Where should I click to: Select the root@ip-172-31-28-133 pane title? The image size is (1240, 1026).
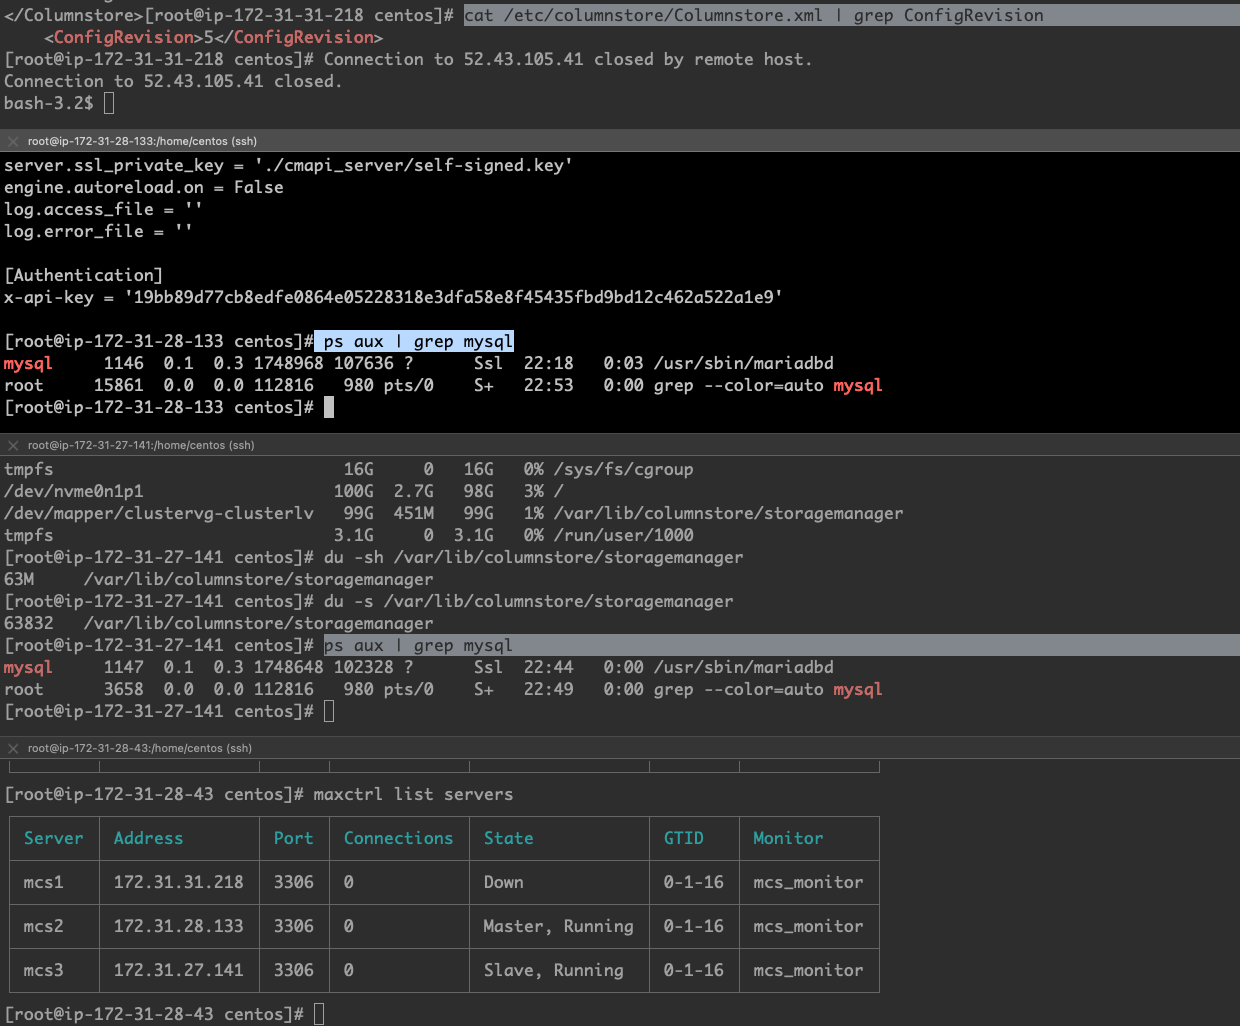[x=141, y=141]
